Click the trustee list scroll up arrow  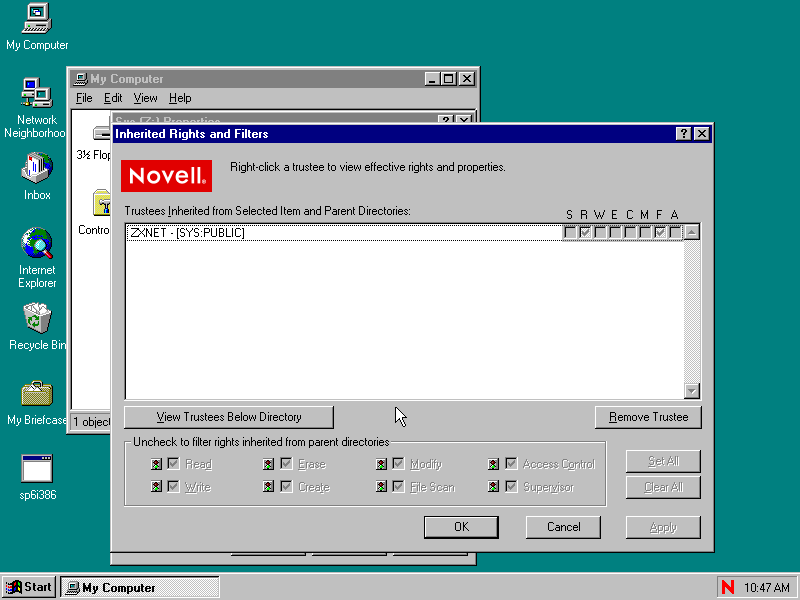pyautogui.click(x=692, y=233)
